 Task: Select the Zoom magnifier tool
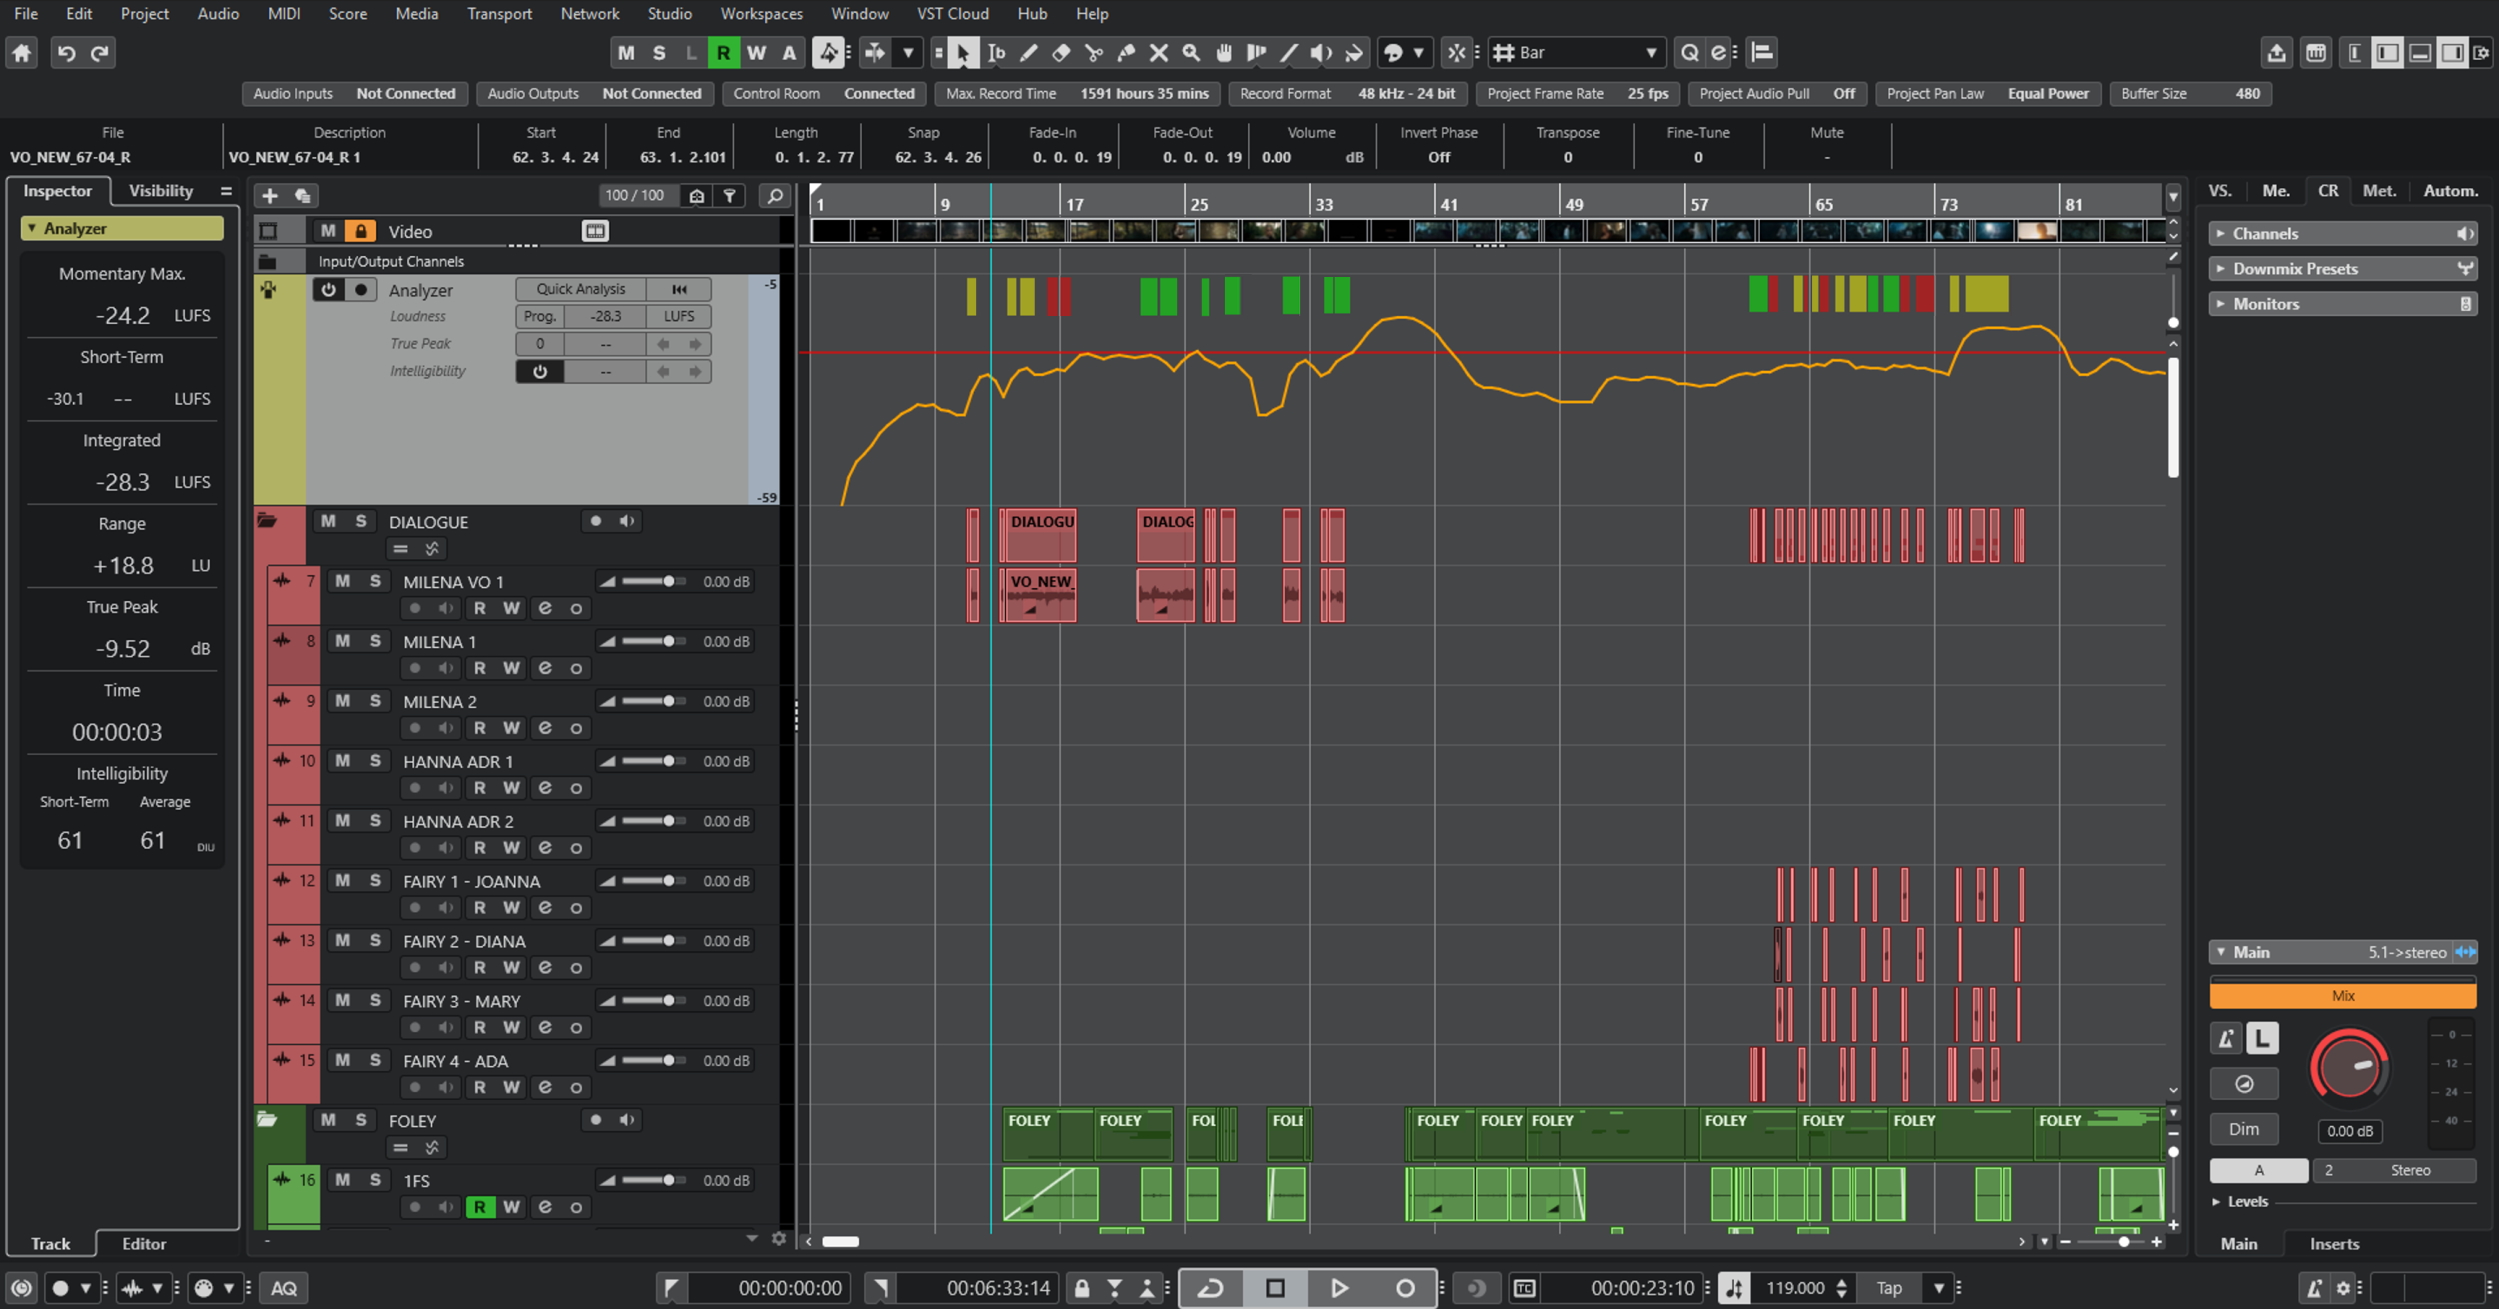pos(1191,53)
